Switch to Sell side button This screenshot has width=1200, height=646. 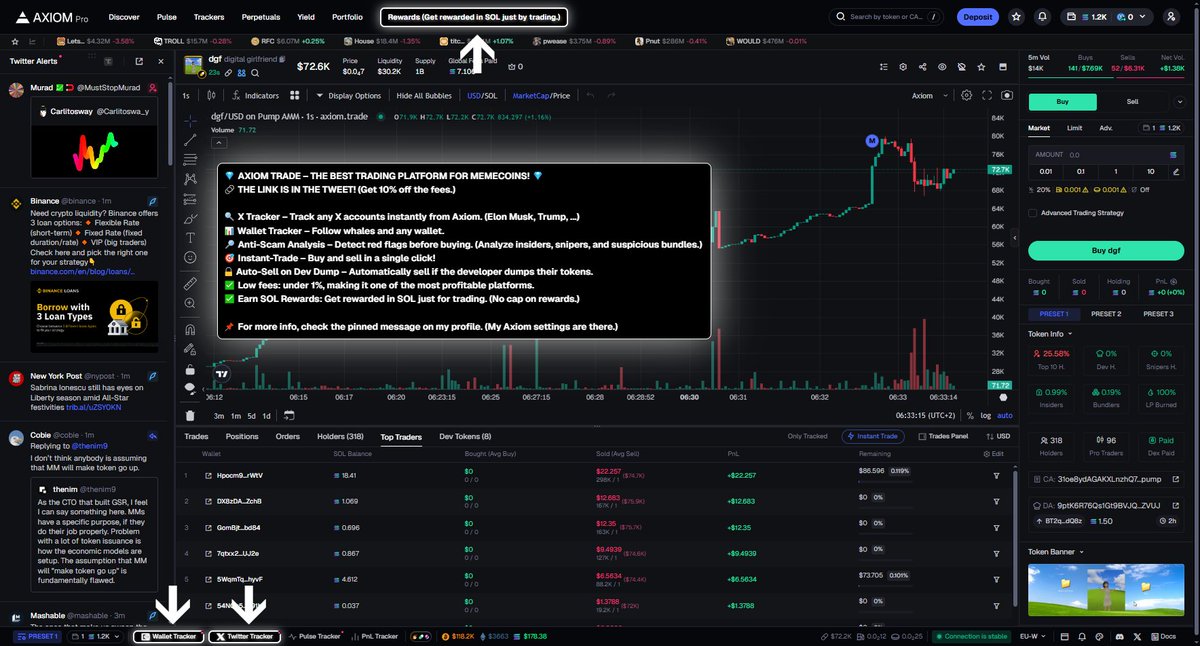point(1132,102)
